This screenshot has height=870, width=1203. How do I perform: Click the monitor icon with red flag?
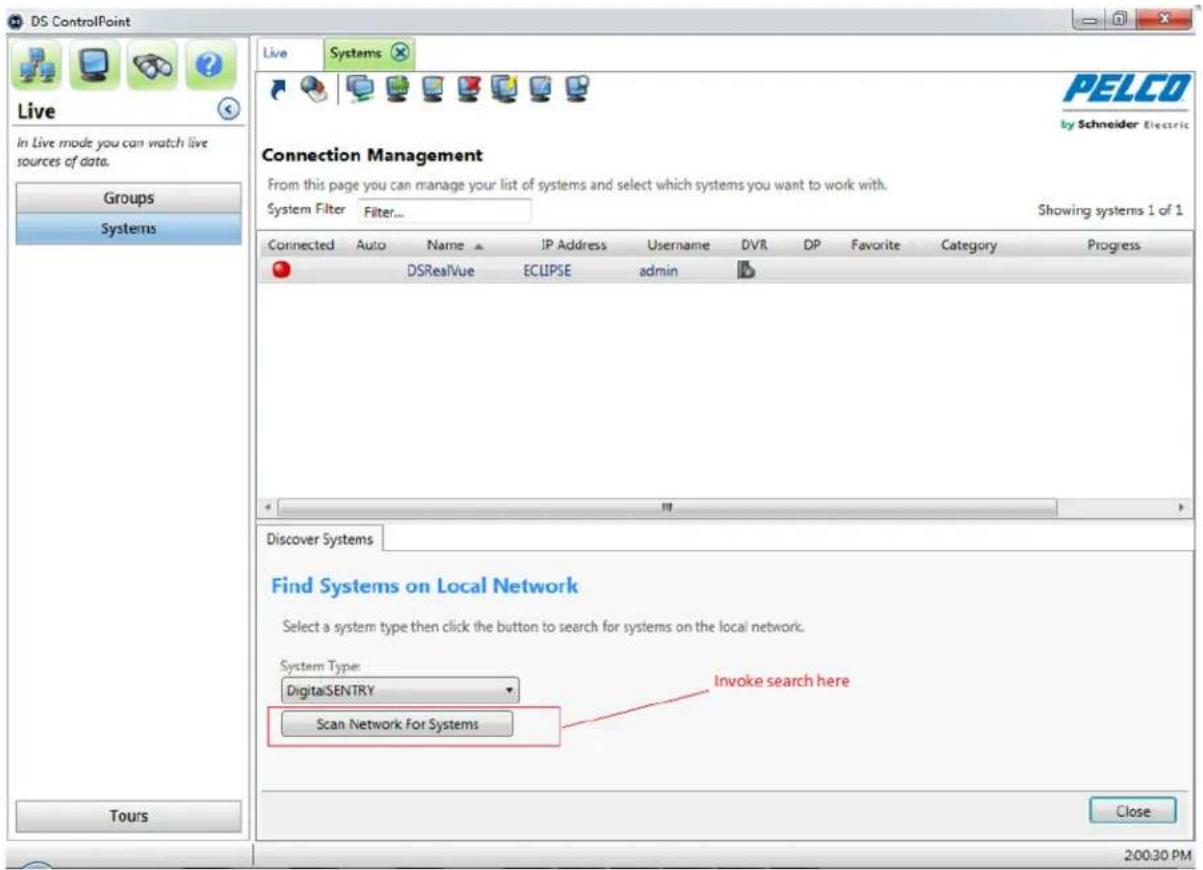[467, 90]
